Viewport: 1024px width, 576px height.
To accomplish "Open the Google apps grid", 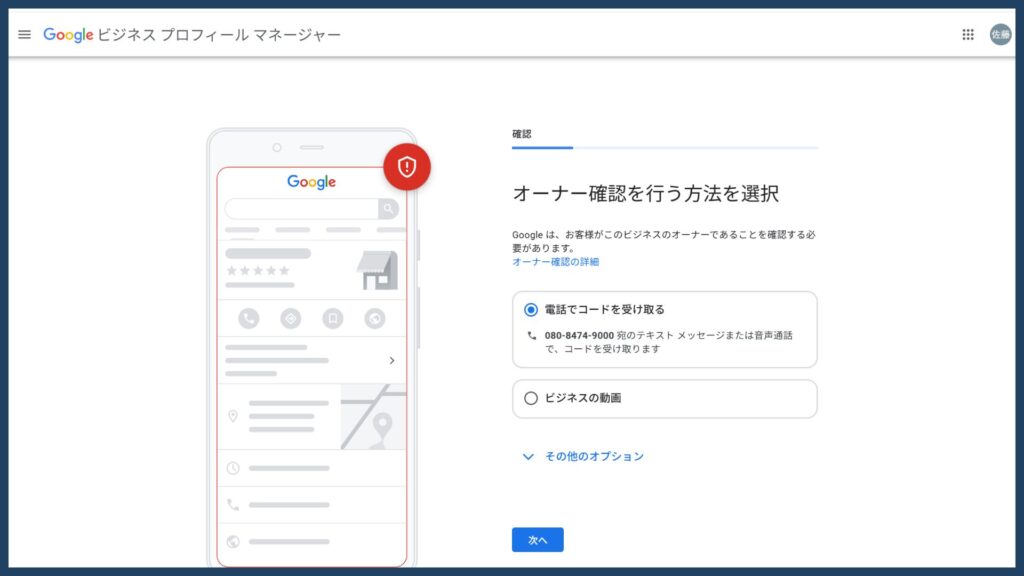I will point(968,35).
